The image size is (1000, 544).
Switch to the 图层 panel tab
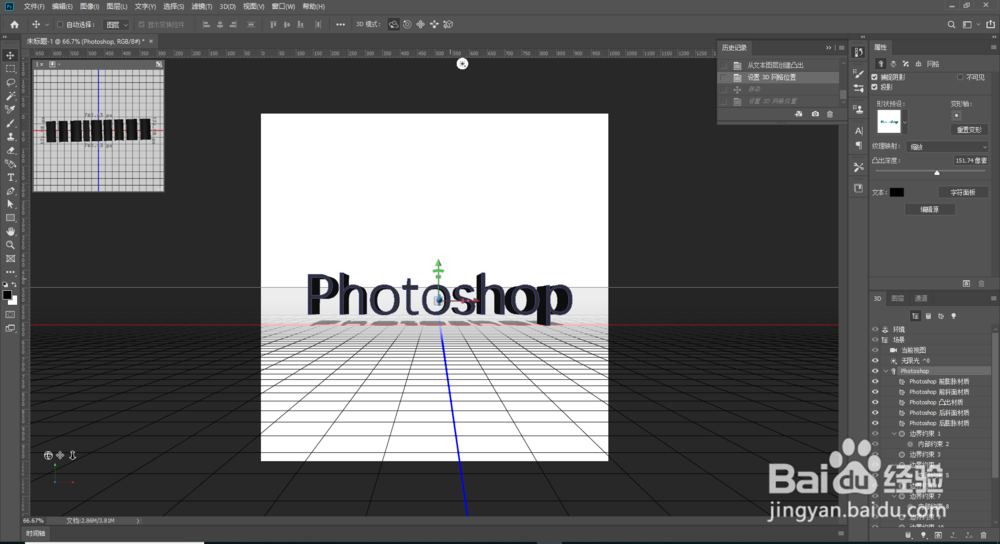pyautogui.click(x=897, y=298)
